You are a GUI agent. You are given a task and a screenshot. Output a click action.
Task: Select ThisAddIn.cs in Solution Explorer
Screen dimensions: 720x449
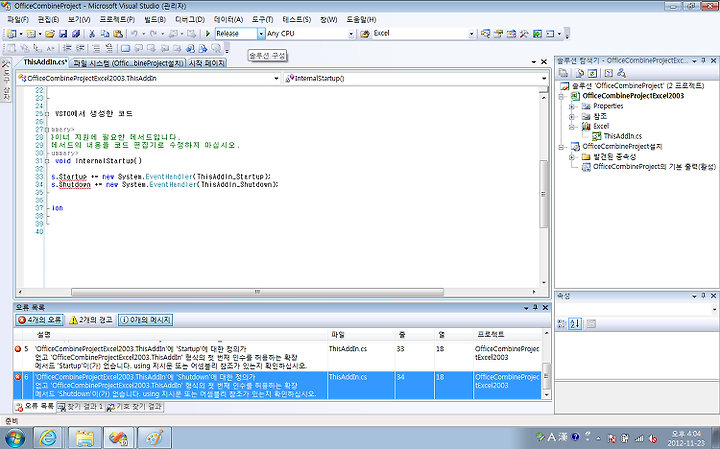click(622, 136)
